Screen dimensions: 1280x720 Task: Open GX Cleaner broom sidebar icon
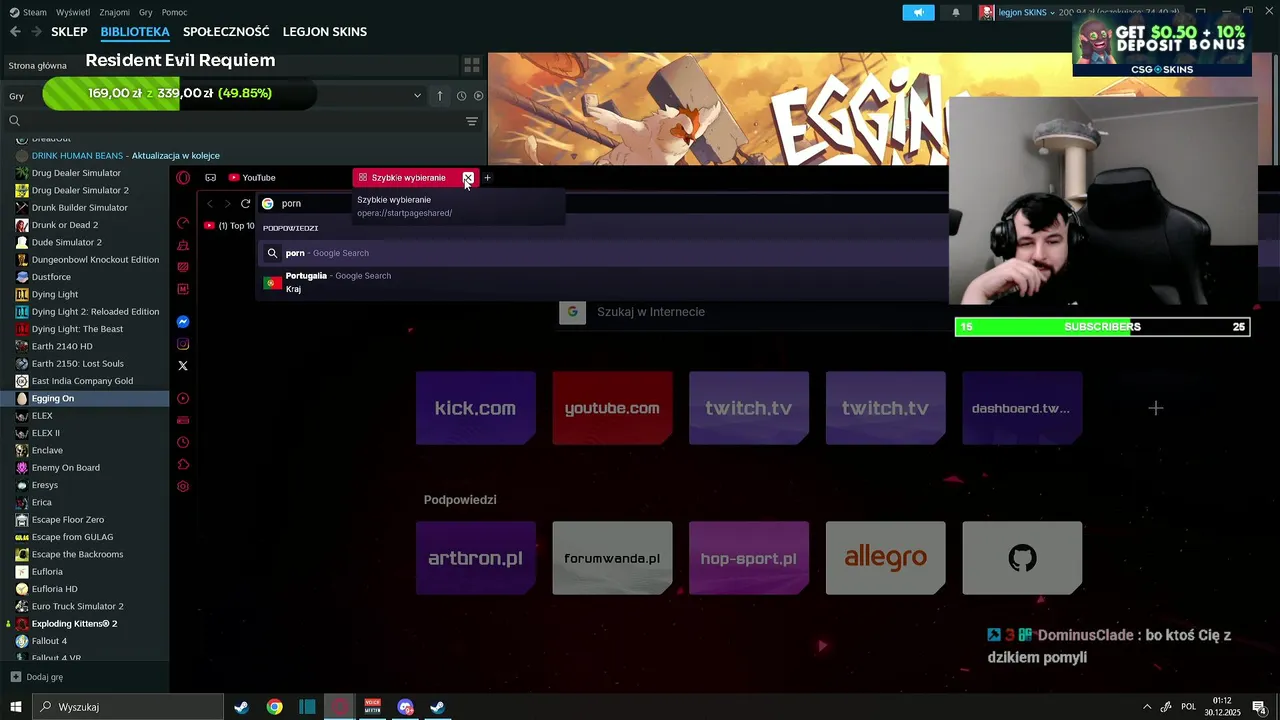coord(183,245)
